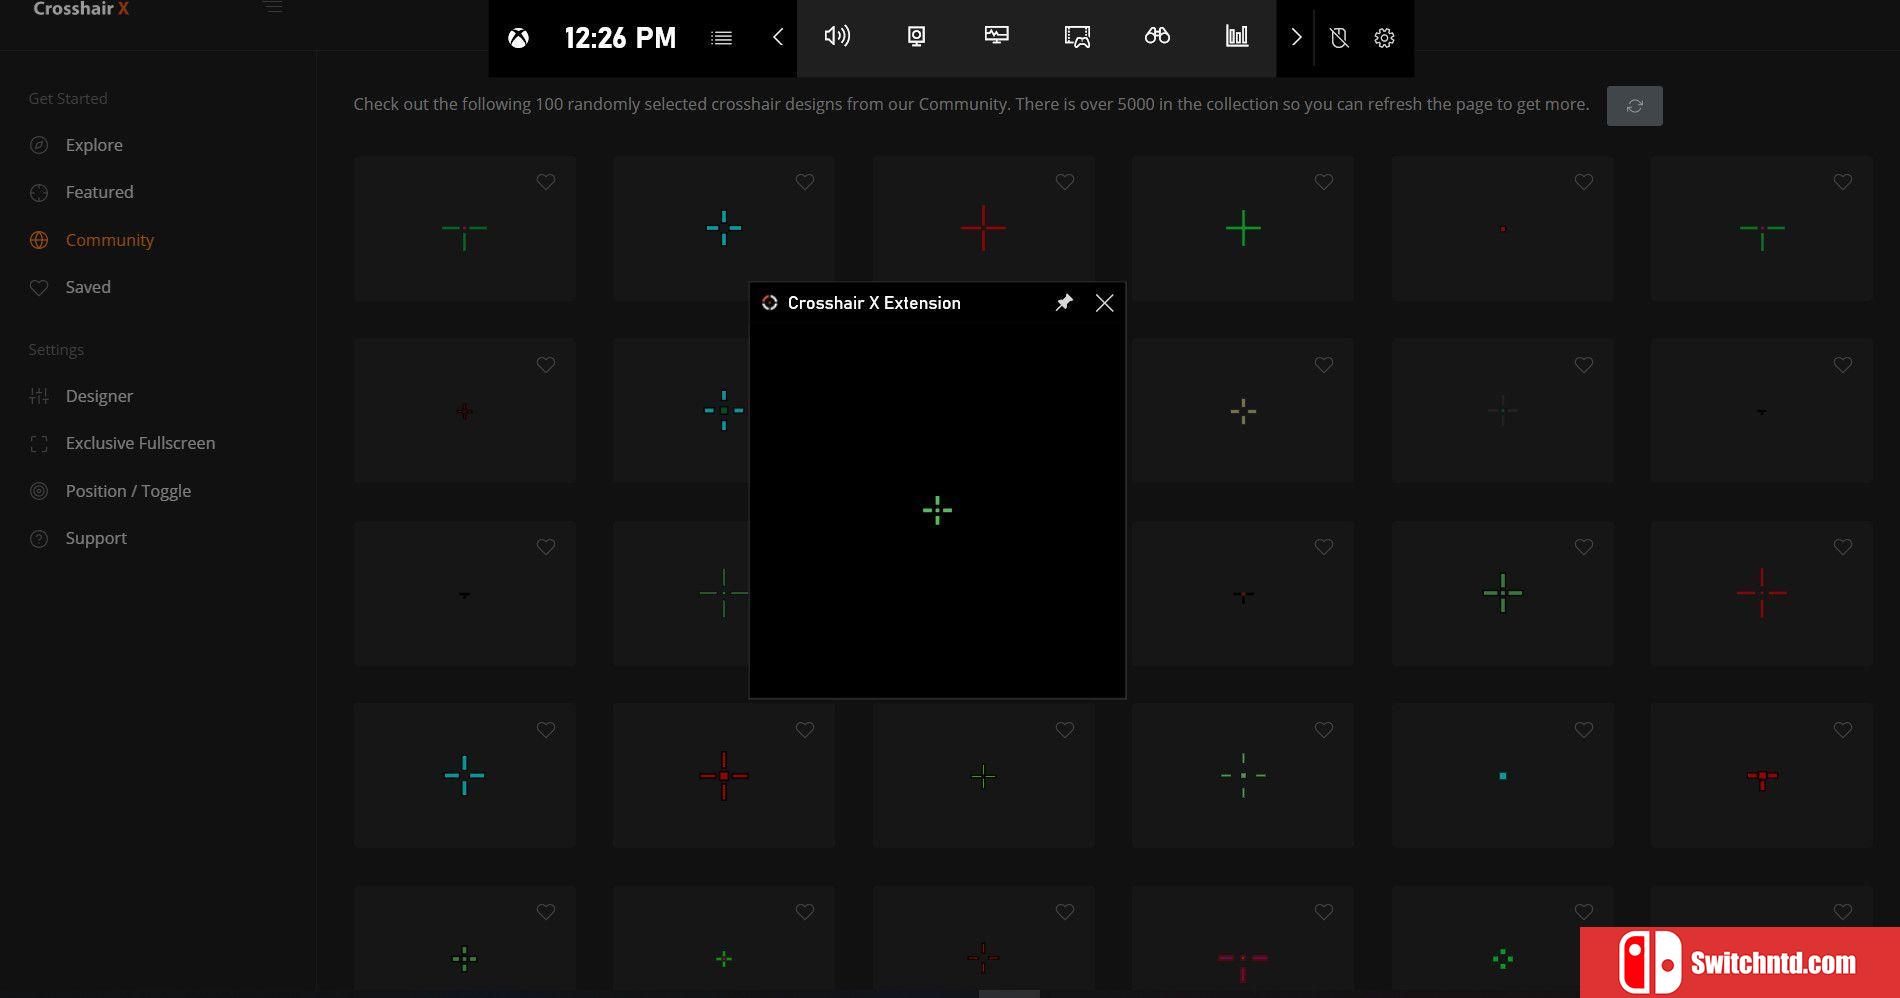Open the Capture widget icon

pyautogui.click(x=916, y=37)
